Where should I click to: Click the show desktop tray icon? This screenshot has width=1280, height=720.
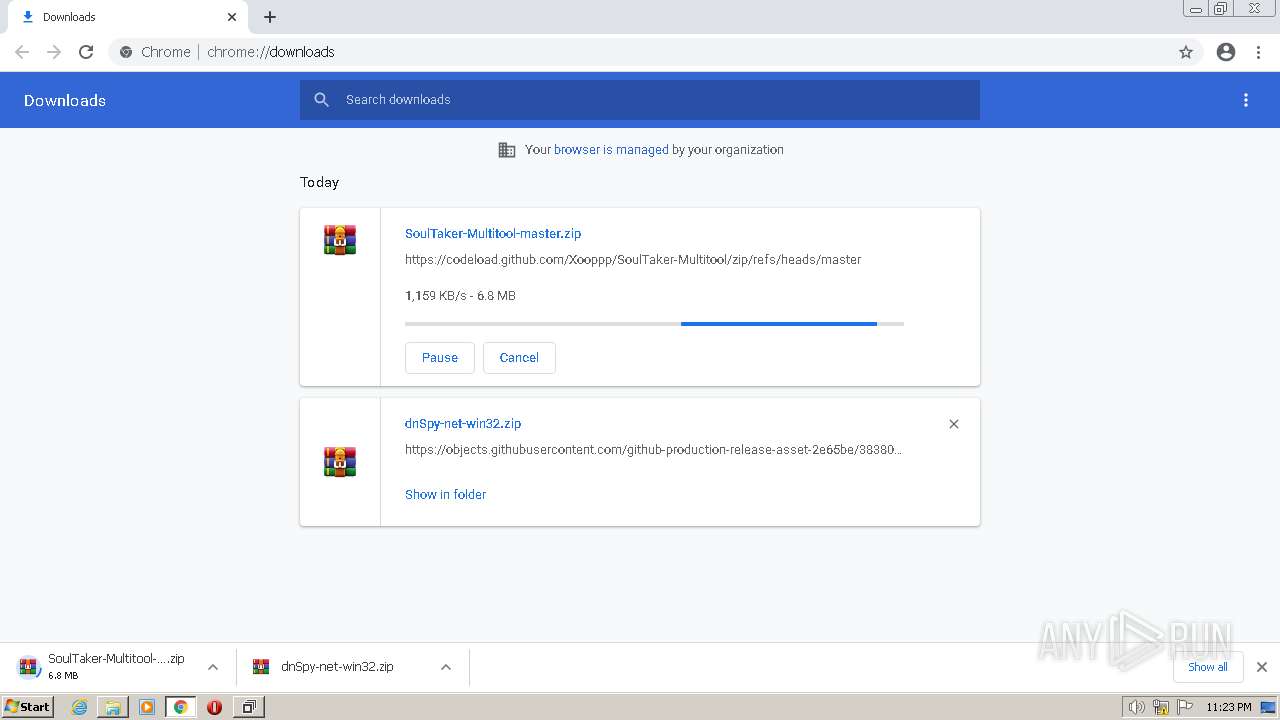[1268, 707]
